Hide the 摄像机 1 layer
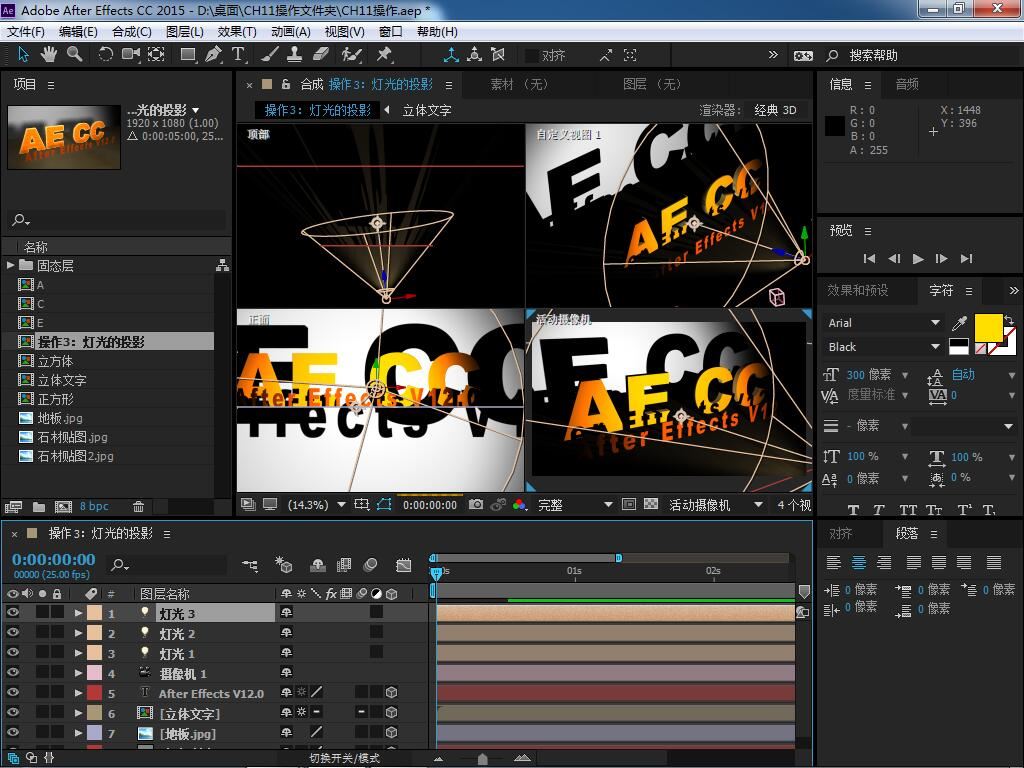Image resolution: width=1024 pixels, height=768 pixels. [x=12, y=673]
